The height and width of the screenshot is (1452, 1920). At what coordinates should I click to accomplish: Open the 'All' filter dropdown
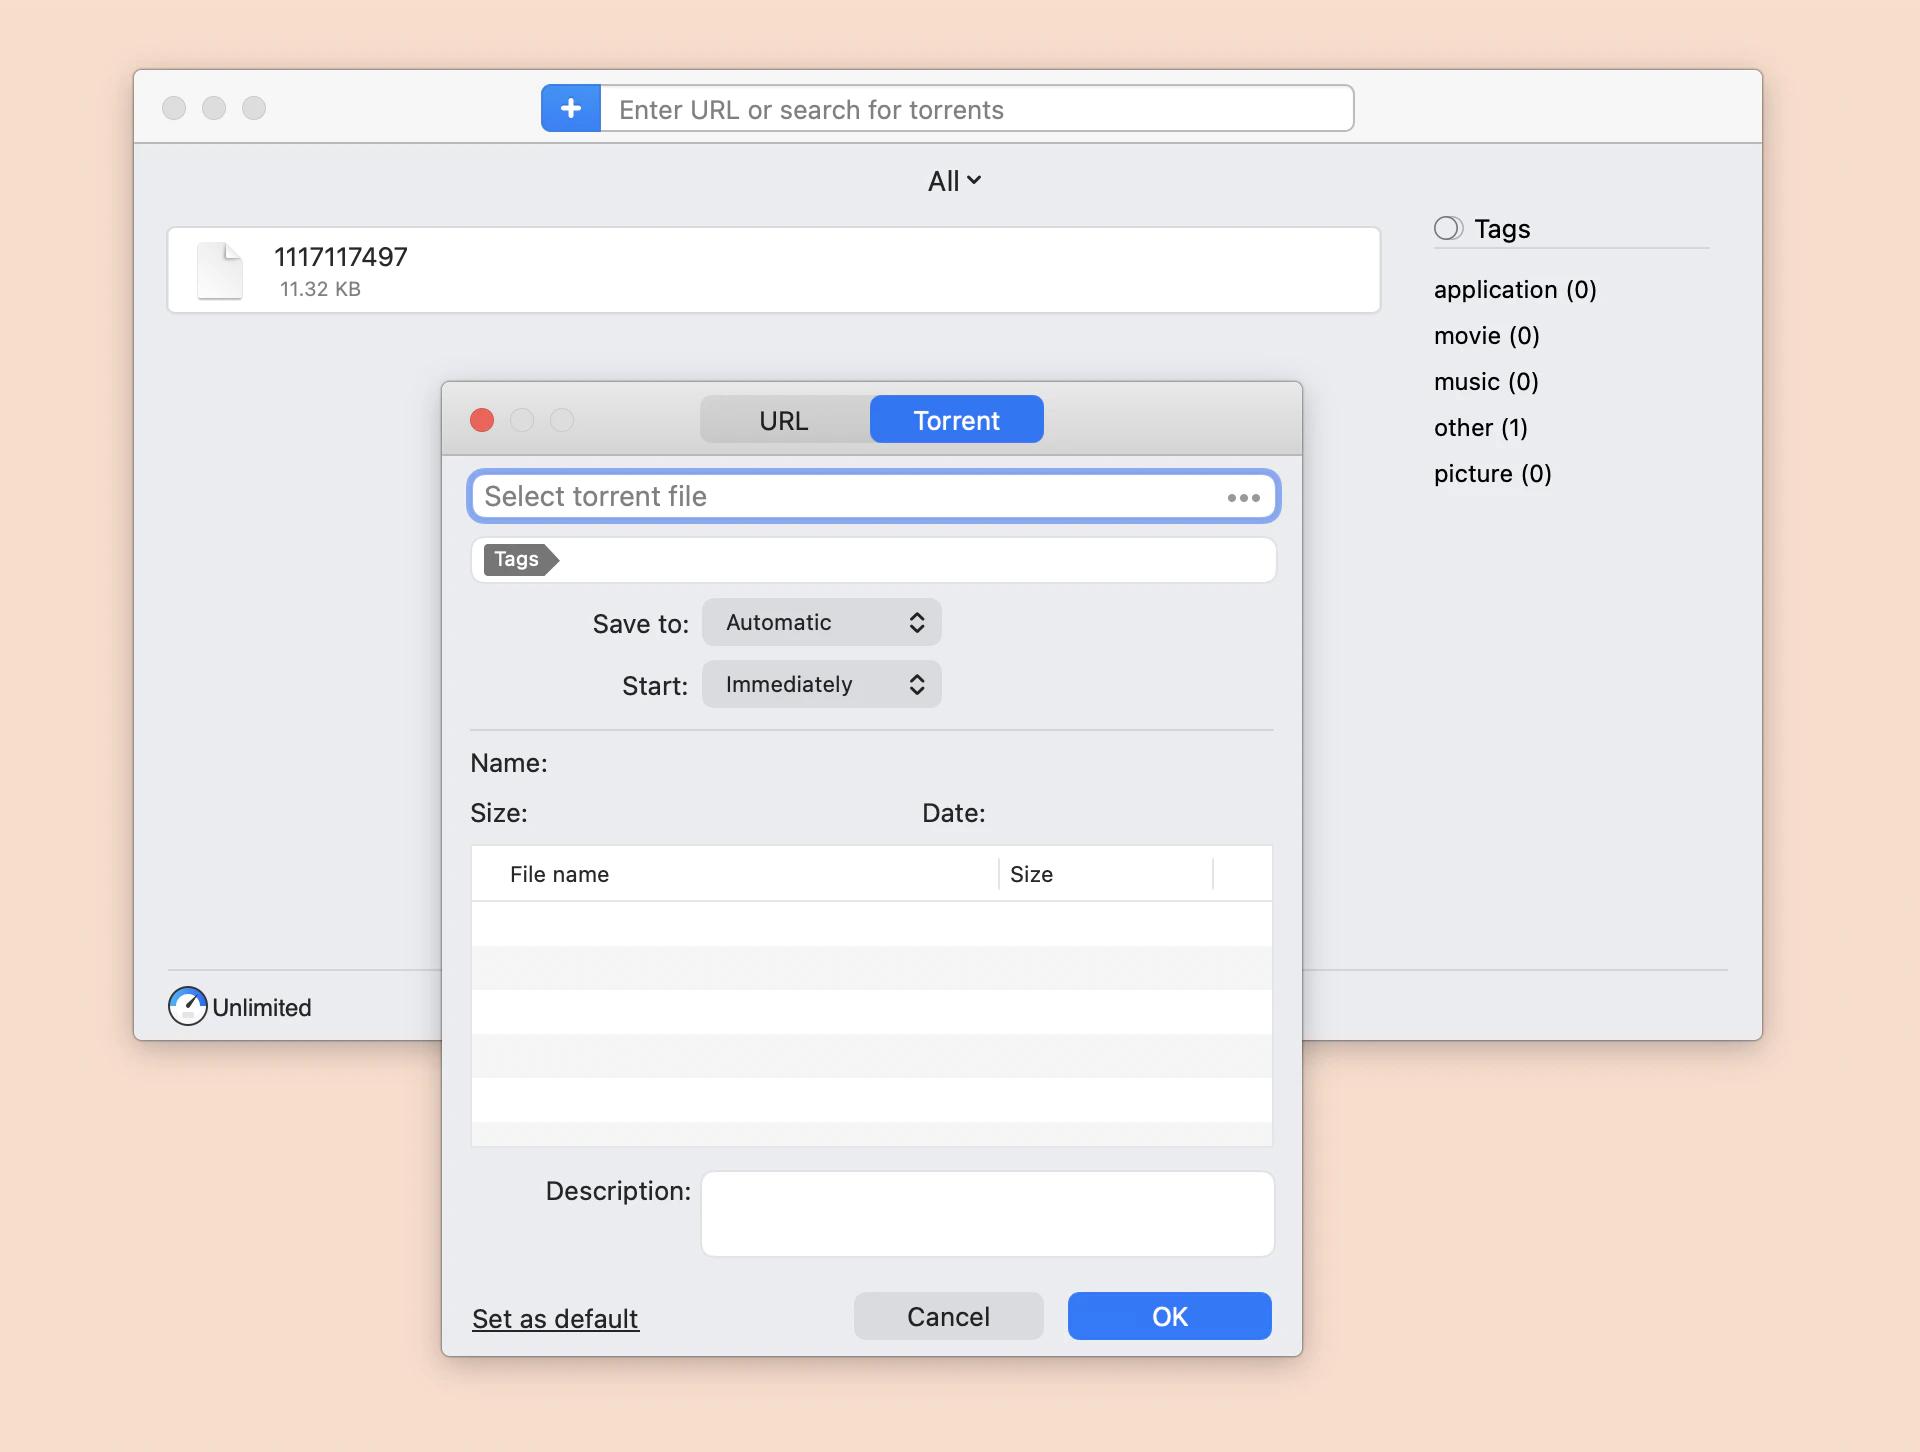(x=952, y=181)
